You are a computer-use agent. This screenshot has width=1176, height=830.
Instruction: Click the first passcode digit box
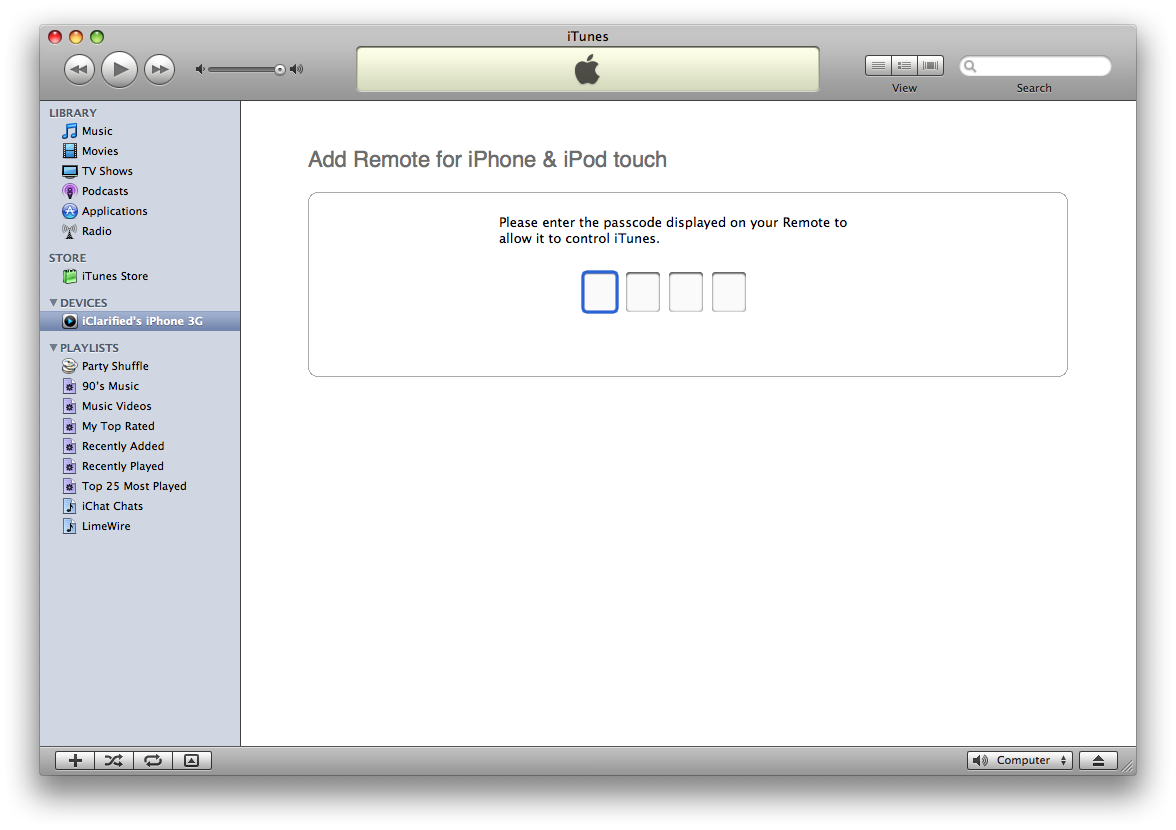(x=600, y=292)
